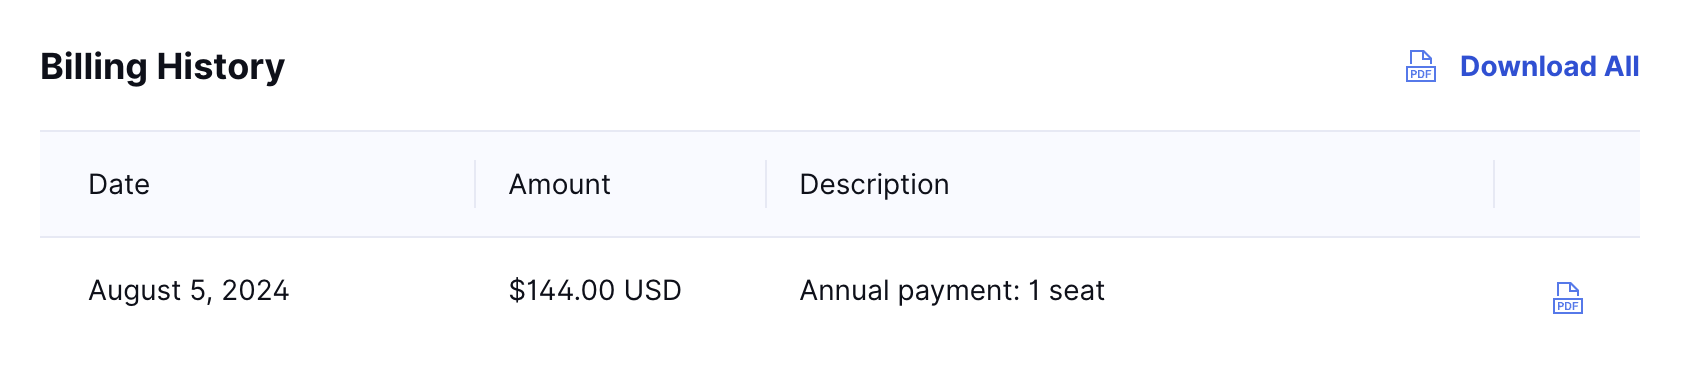The image size is (1688, 378).
Task: Click the USD currency label in the amount
Action: 652,290
